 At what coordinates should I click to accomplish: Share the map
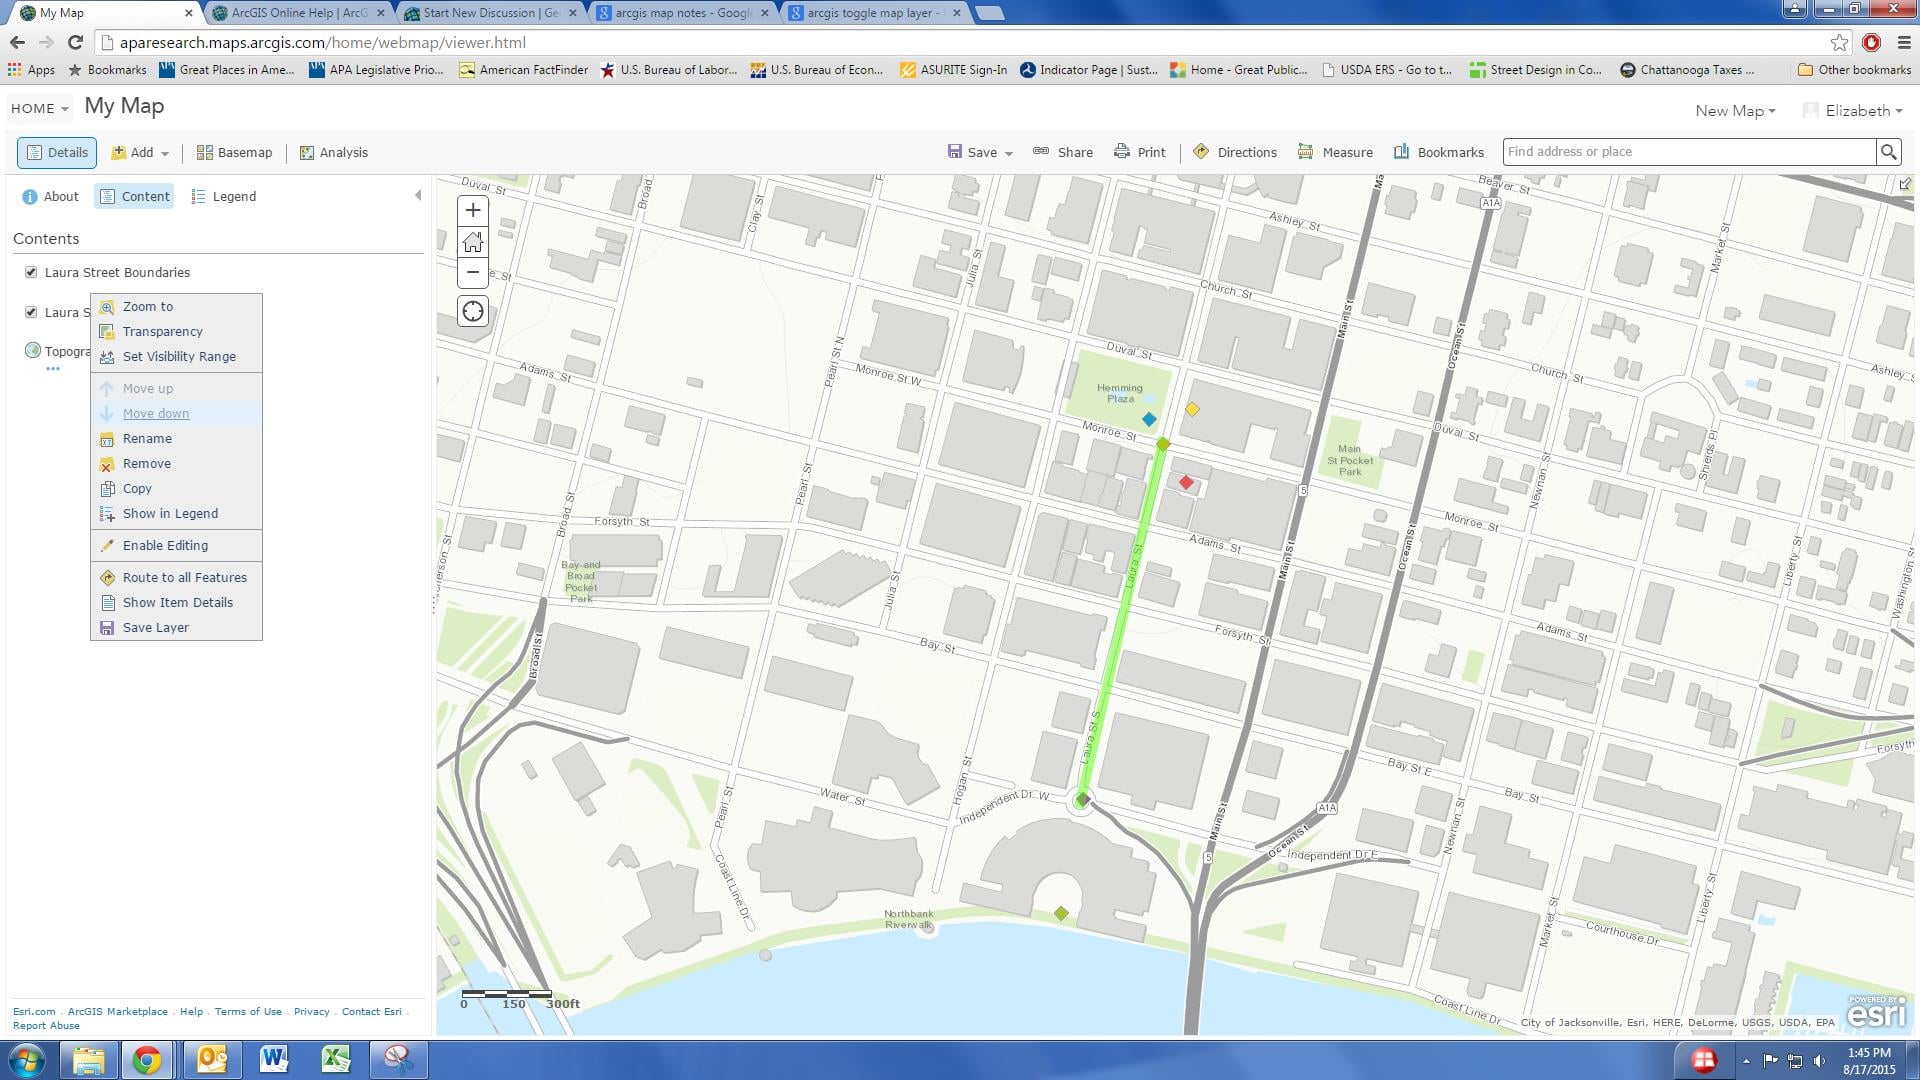pyautogui.click(x=1063, y=152)
